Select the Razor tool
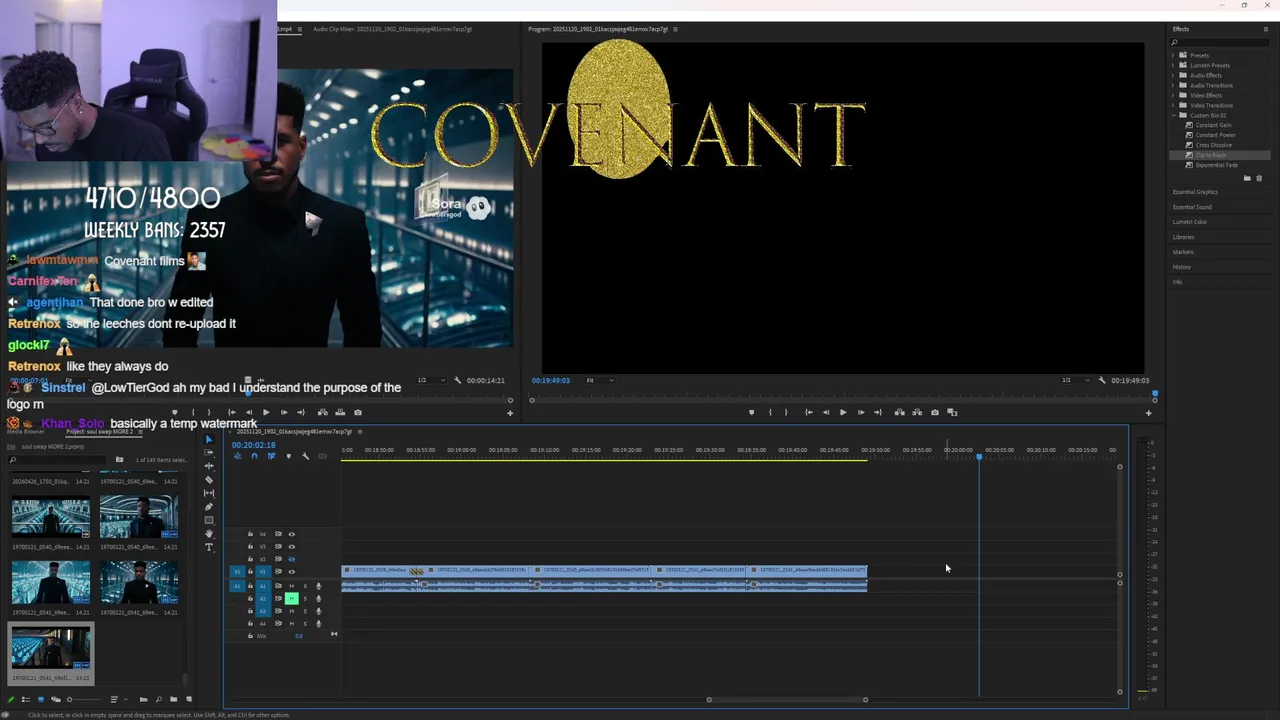 tap(209, 480)
